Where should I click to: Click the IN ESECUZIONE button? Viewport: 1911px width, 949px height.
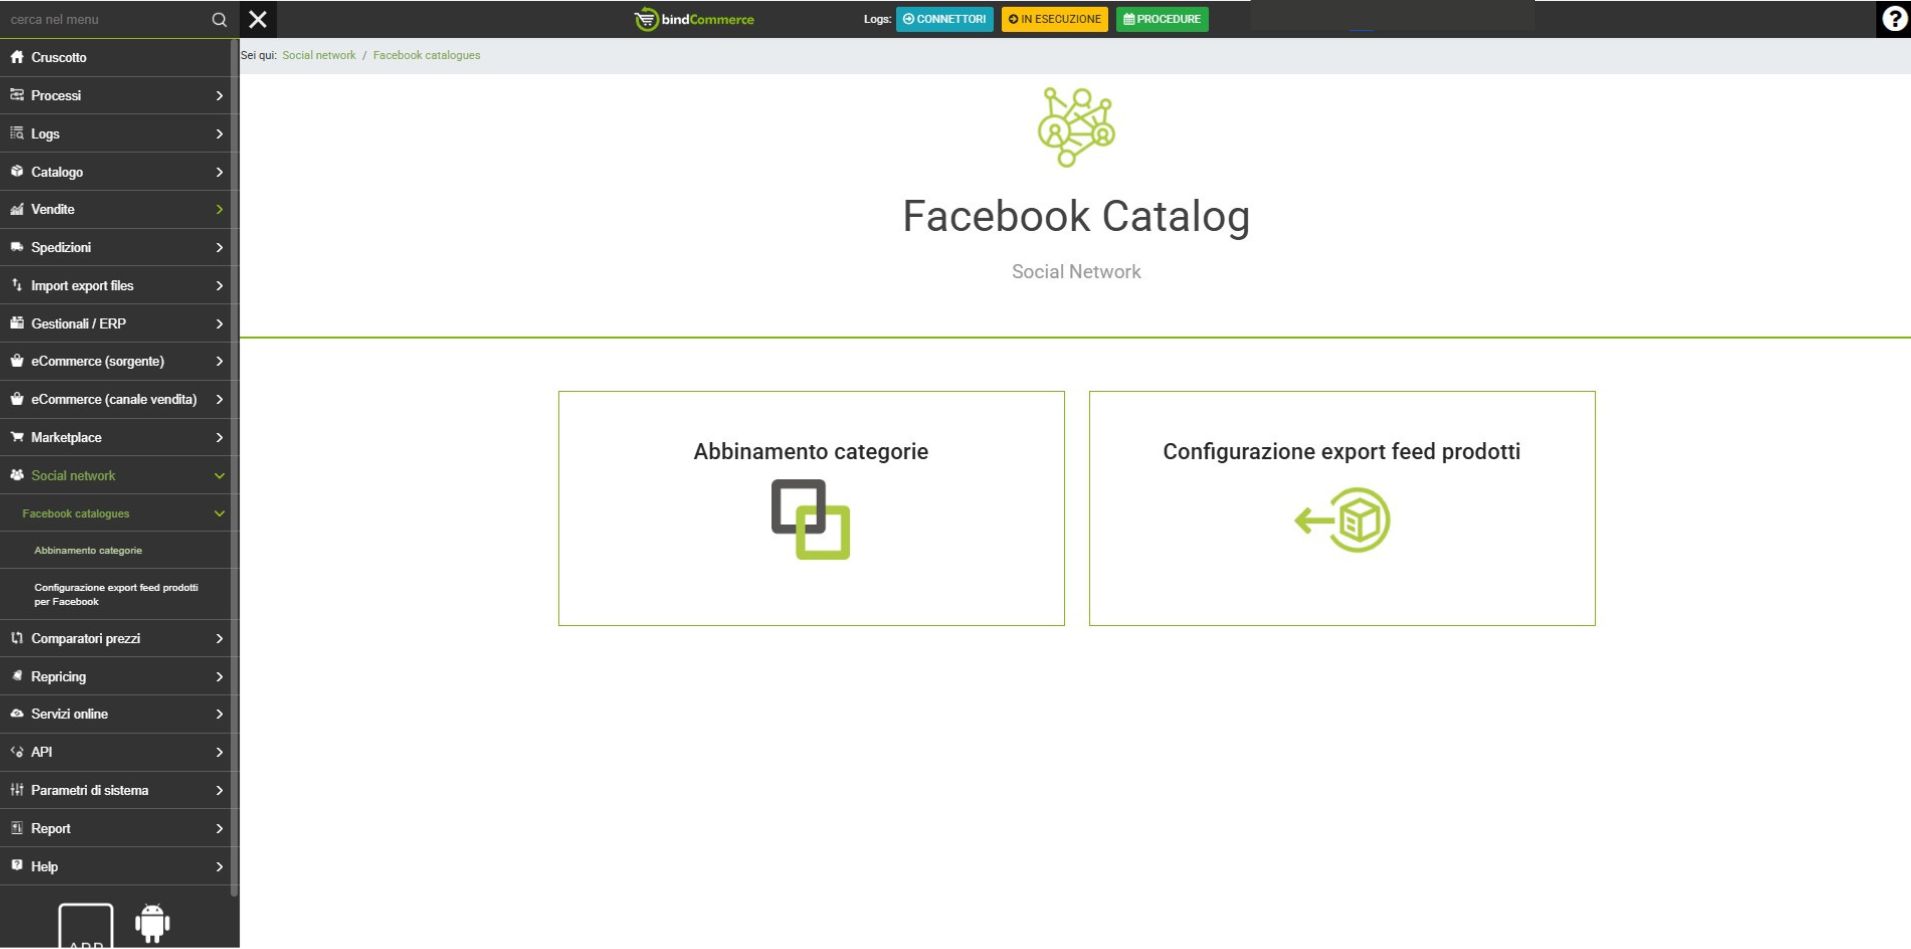(1054, 19)
